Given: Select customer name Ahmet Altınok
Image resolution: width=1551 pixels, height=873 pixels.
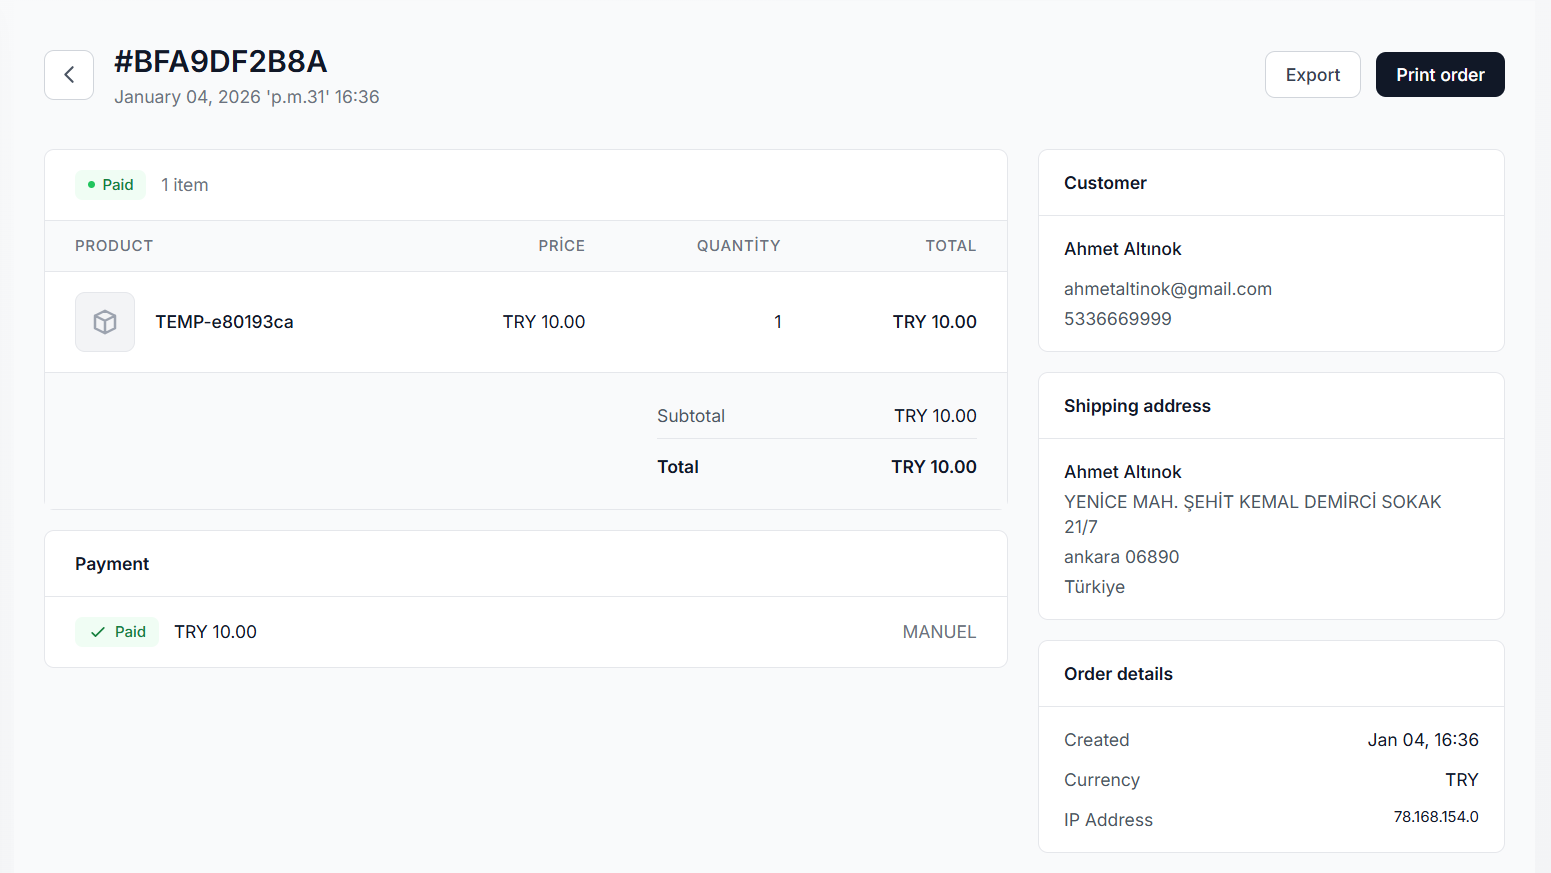Looking at the screenshot, I should click(1122, 248).
